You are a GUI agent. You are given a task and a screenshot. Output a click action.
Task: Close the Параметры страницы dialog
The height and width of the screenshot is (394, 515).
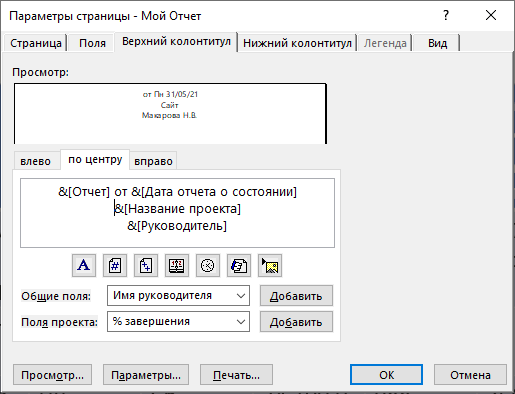pos(491,15)
